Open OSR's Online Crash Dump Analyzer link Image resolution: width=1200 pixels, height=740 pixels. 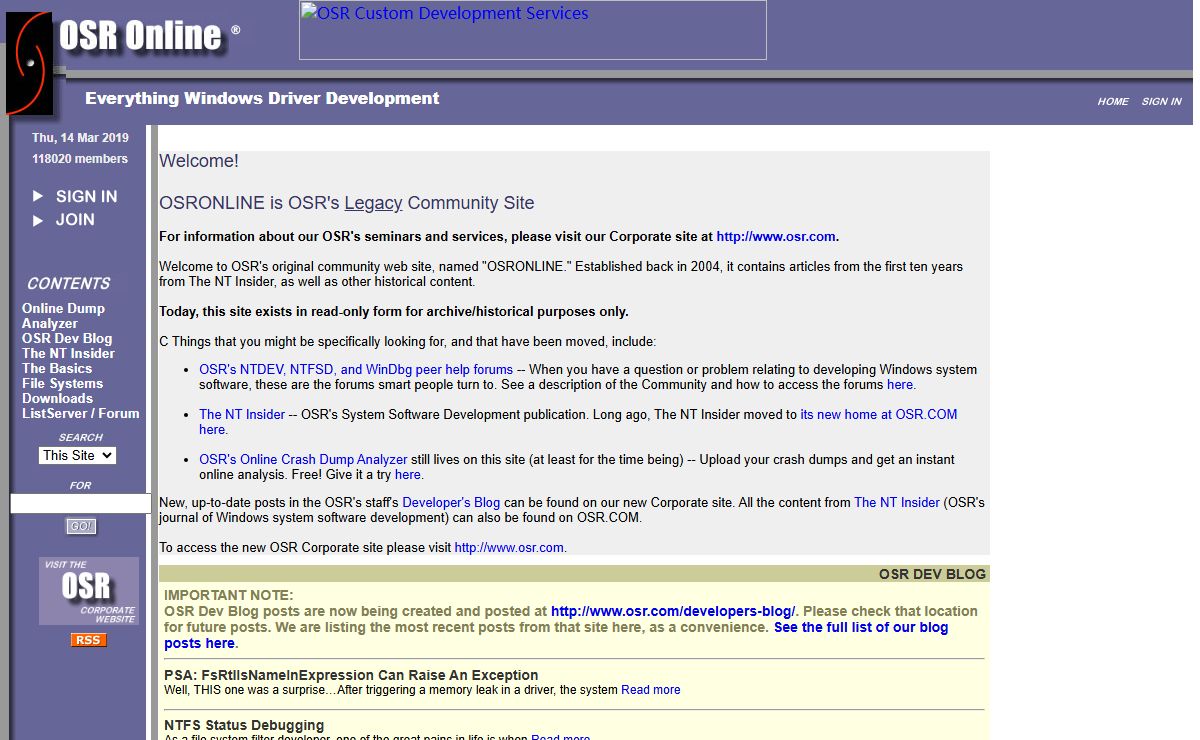pos(303,459)
